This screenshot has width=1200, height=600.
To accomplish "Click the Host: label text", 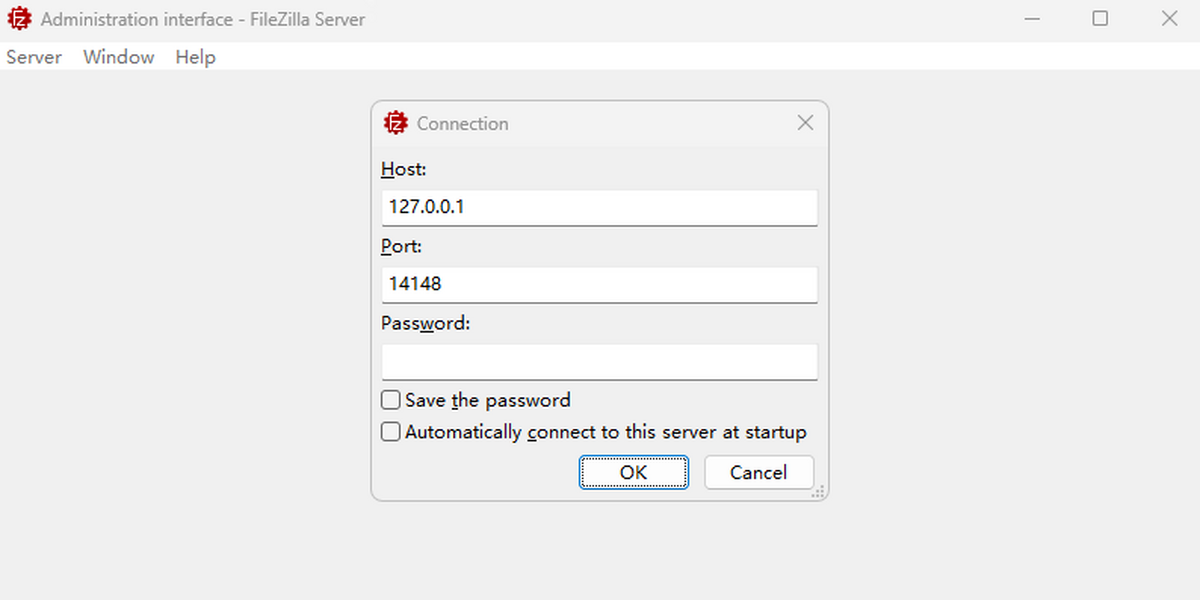I will pyautogui.click(x=404, y=170).
